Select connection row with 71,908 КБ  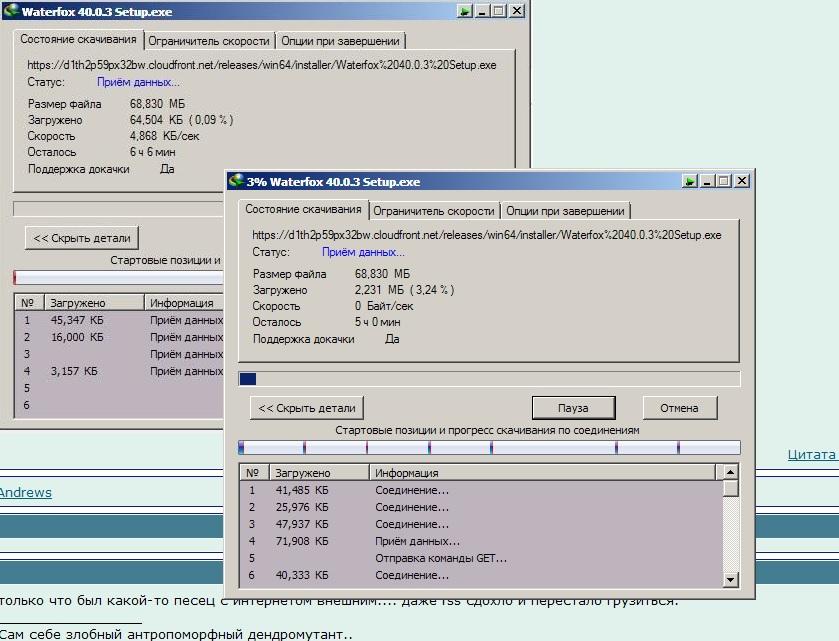pyautogui.click(x=481, y=541)
